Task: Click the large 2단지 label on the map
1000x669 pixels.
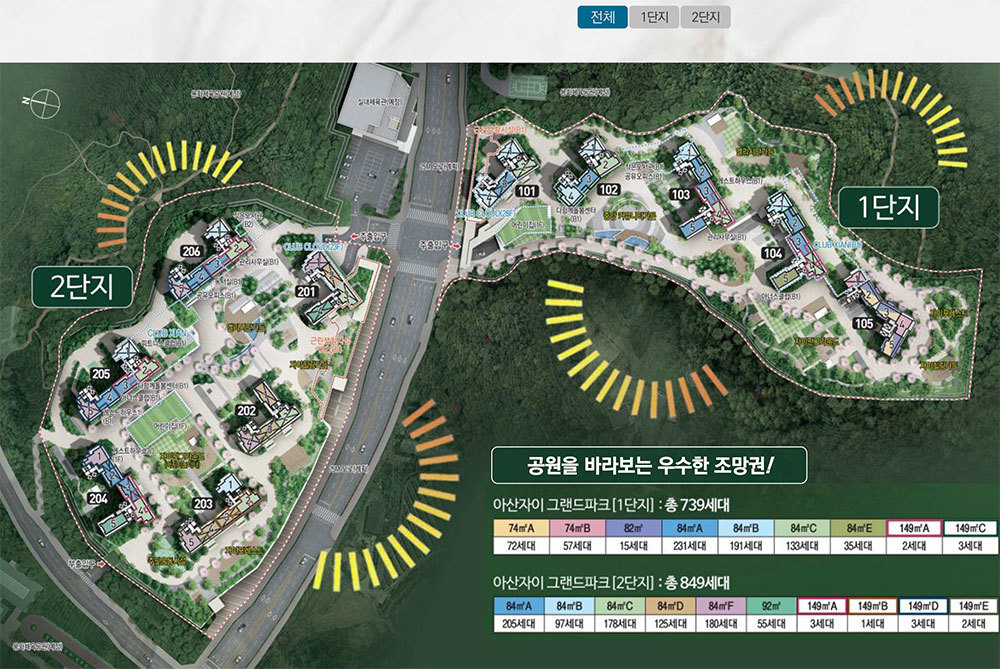Action: (x=84, y=286)
